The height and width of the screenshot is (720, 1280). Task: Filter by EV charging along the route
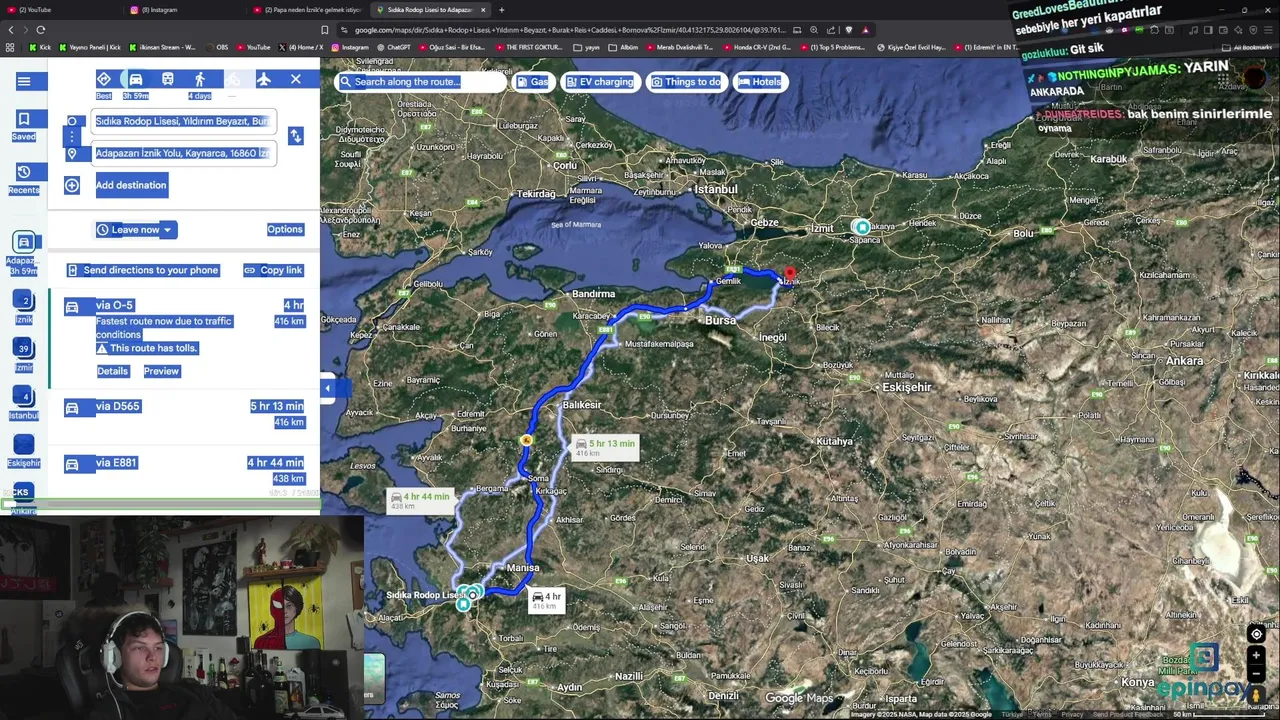coord(600,82)
